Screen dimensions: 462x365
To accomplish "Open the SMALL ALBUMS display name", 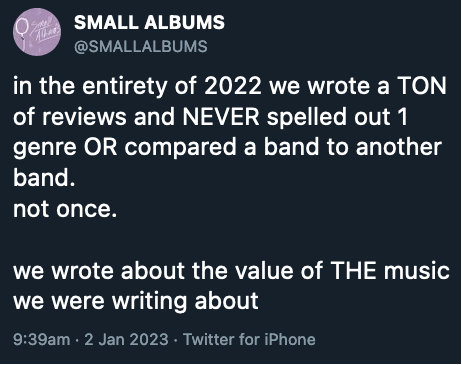I will pyautogui.click(x=149, y=22).
